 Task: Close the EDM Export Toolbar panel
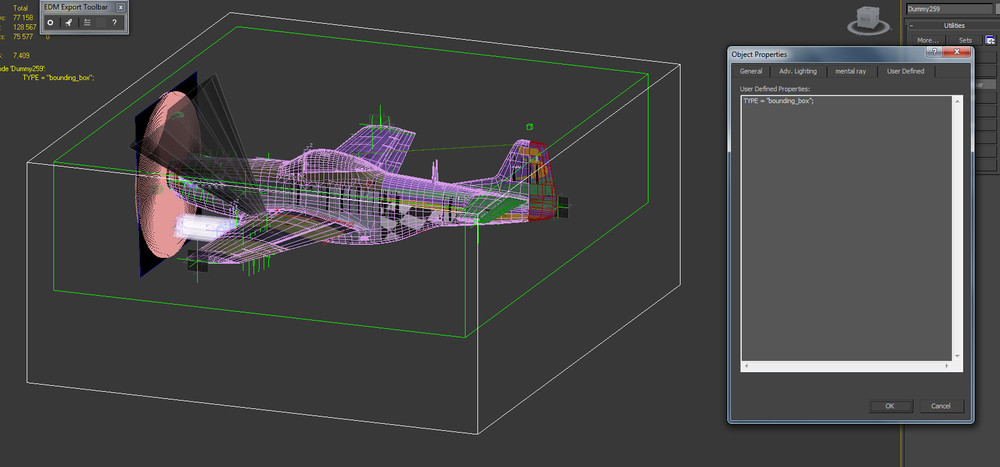pyautogui.click(x=120, y=7)
